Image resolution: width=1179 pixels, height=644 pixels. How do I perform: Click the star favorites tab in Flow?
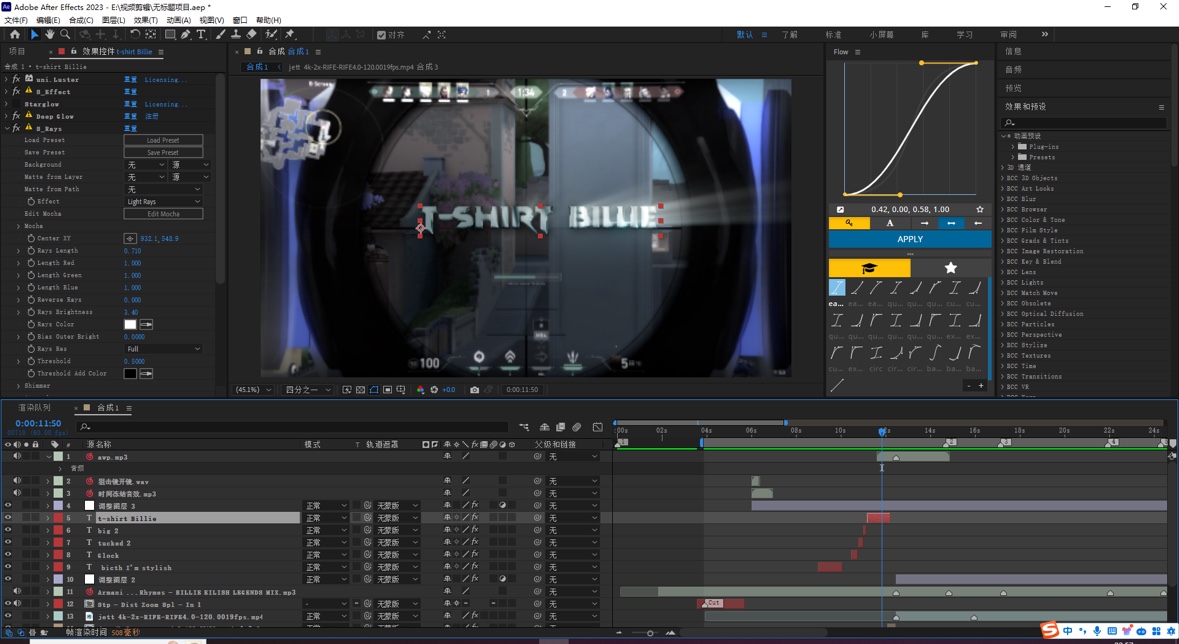(x=950, y=268)
